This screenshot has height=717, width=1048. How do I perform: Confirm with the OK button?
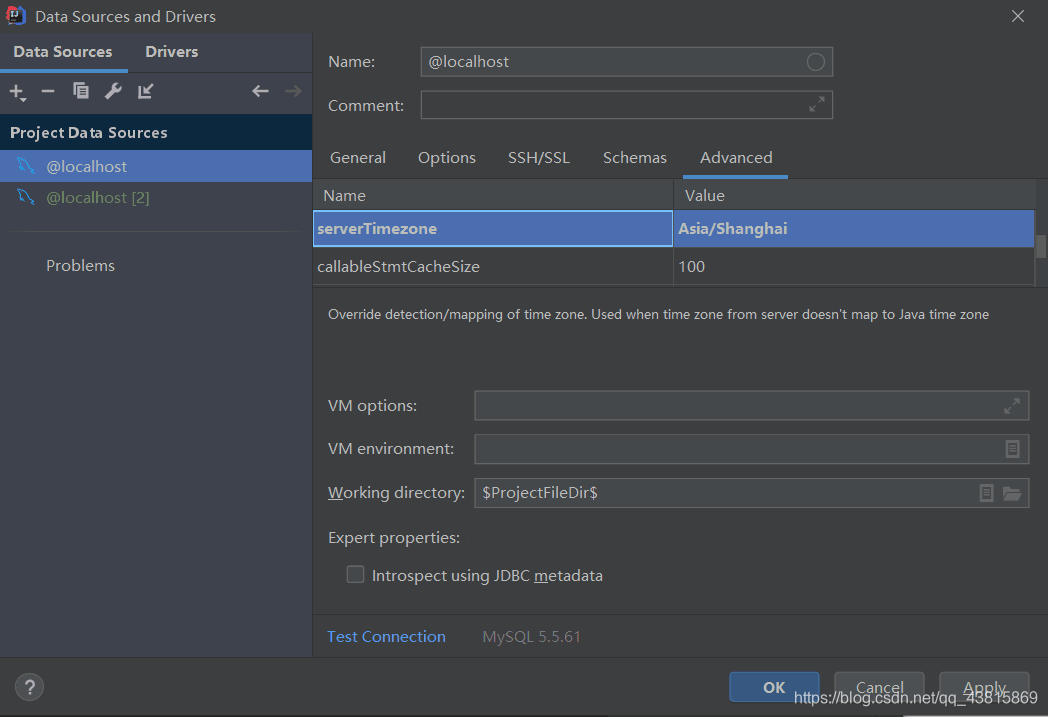click(x=774, y=688)
